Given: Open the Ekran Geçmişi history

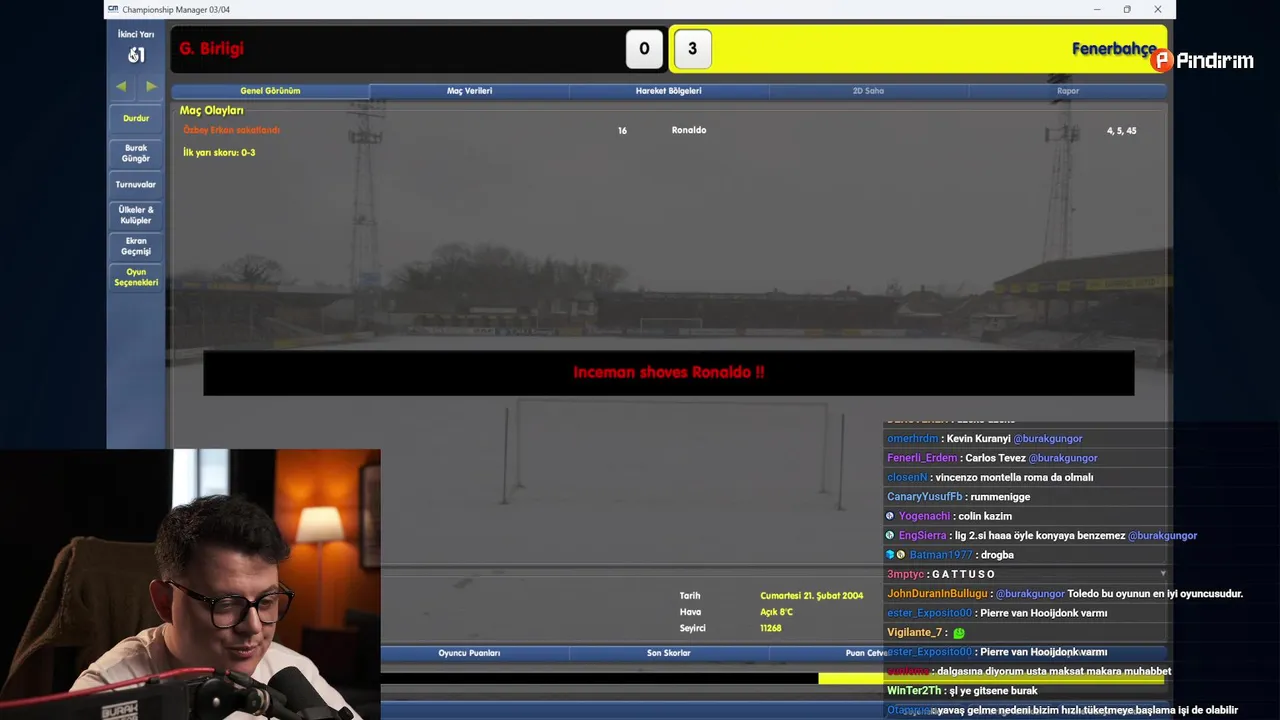Looking at the screenshot, I should point(136,246).
